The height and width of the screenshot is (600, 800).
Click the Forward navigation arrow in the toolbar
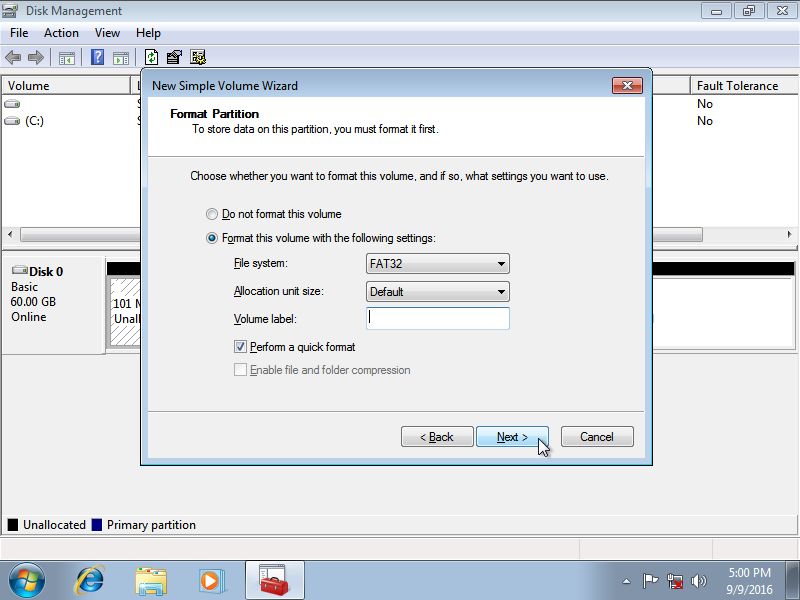(34, 57)
